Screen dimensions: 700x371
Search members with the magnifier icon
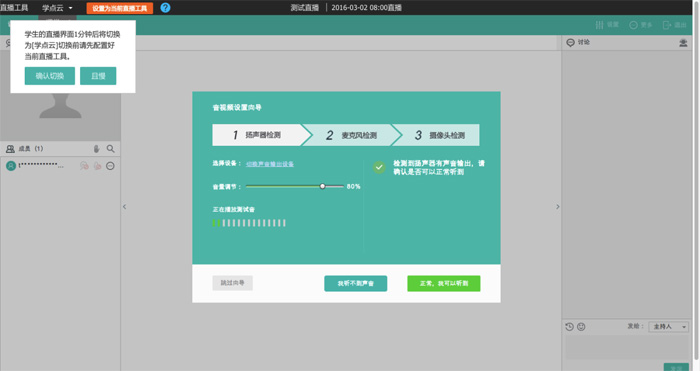pos(110,149)
